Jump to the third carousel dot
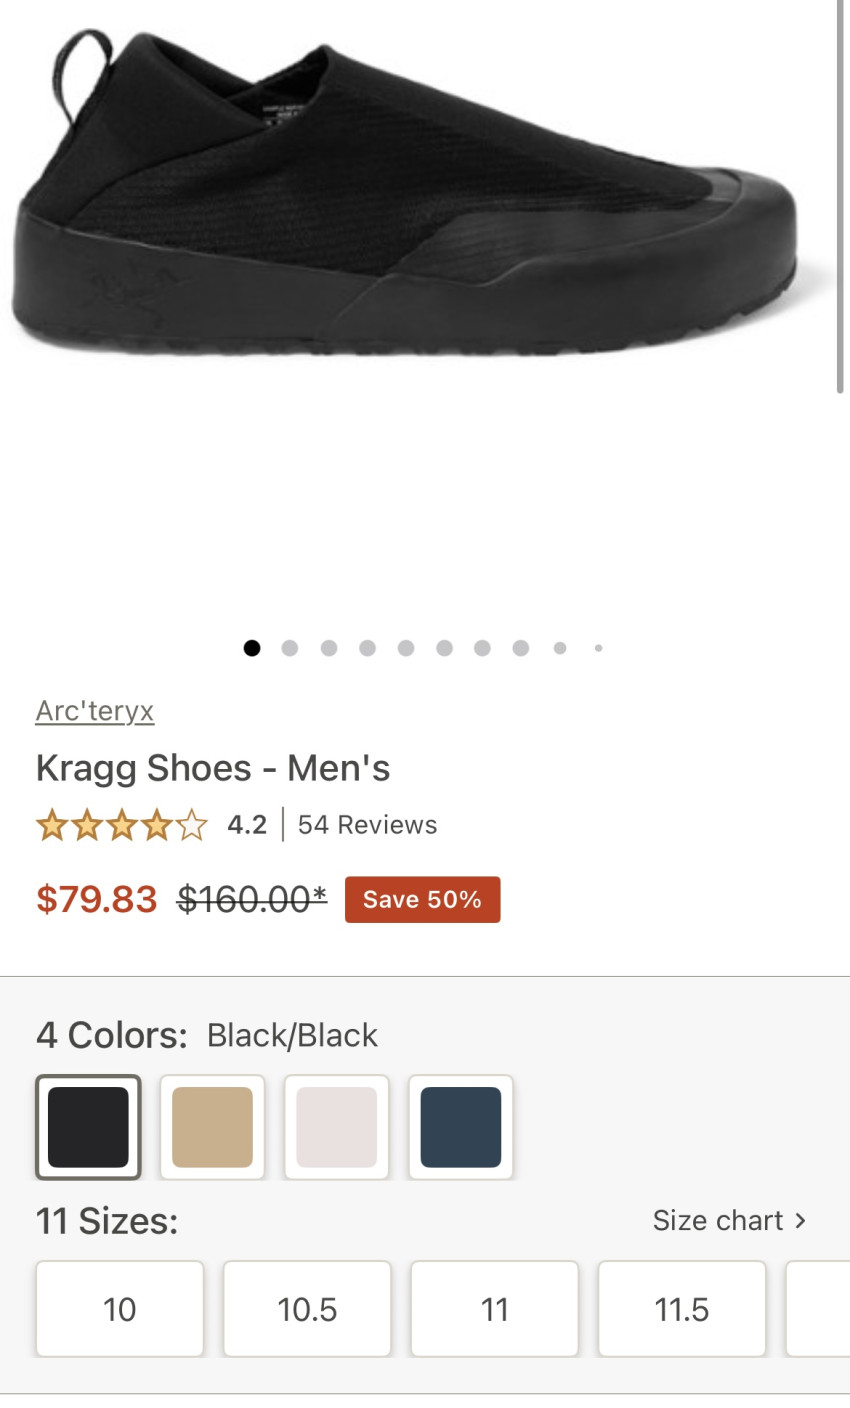This screenshot has height=1408, width=850. pos(329,648)
